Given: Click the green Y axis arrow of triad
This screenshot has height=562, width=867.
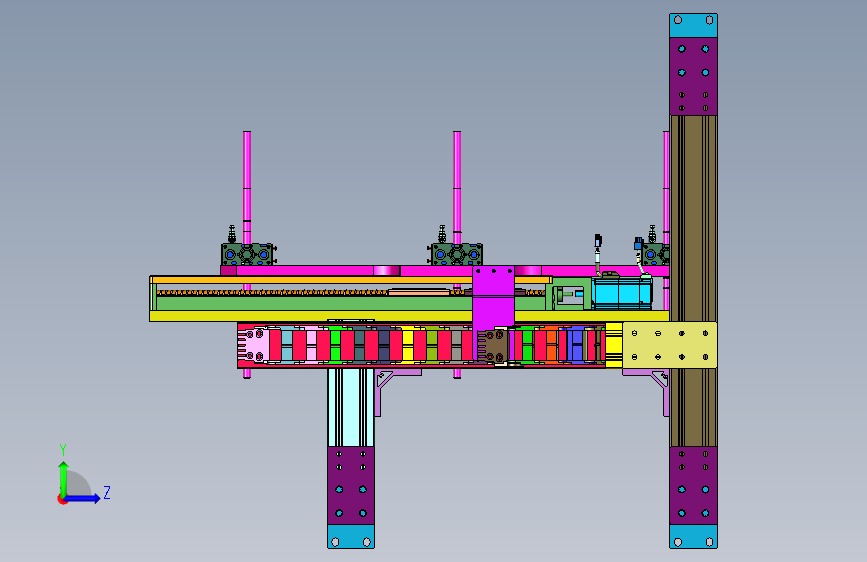Looking at the screenshot, I should pyautogui.click(x=63, y=478).
